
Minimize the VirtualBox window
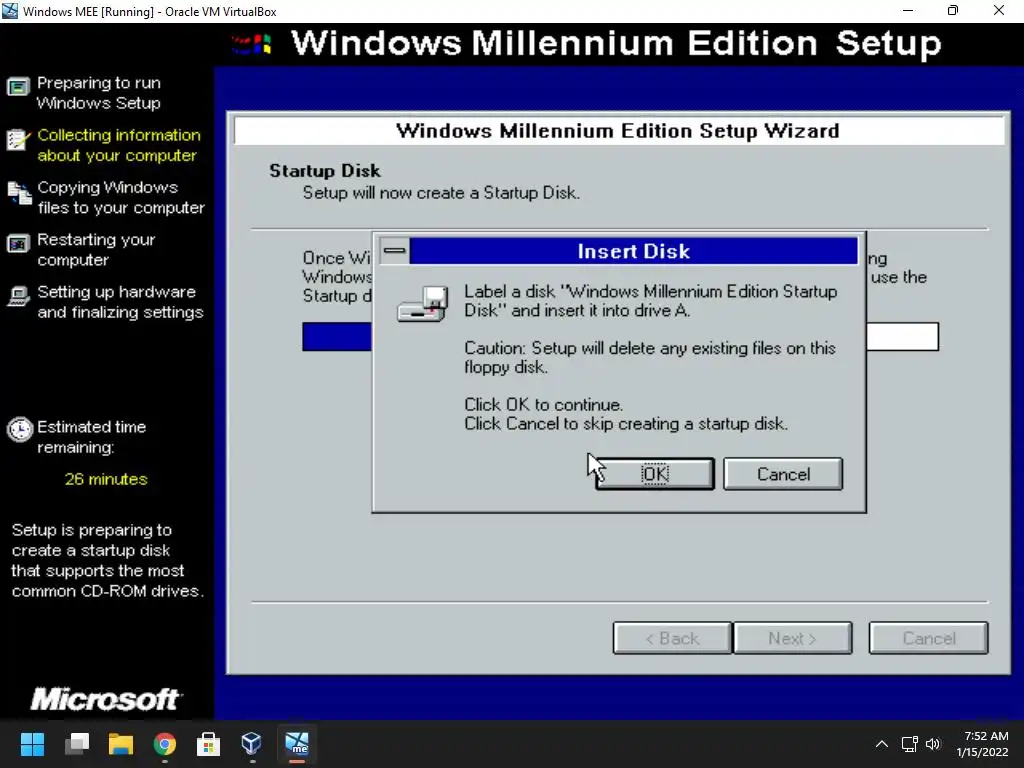point(908,11)
